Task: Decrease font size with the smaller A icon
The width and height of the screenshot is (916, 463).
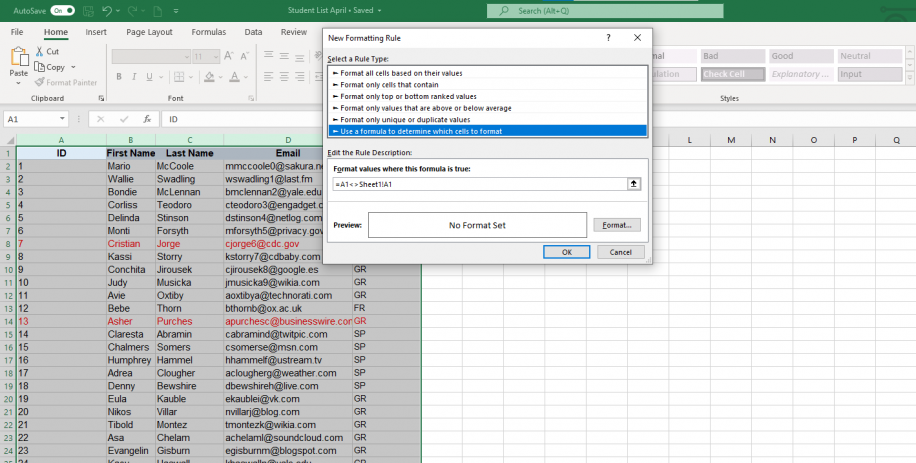Action: [x=244, y=56]
